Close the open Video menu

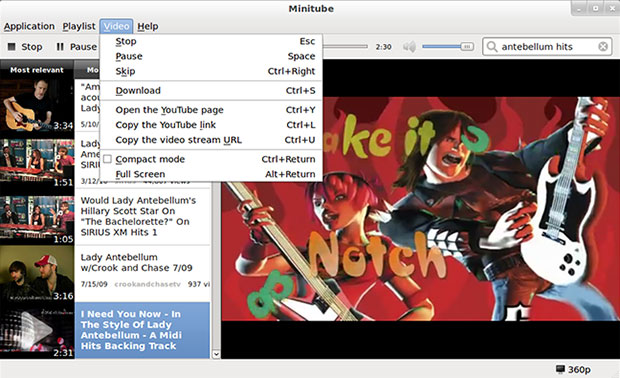[116, 26]
